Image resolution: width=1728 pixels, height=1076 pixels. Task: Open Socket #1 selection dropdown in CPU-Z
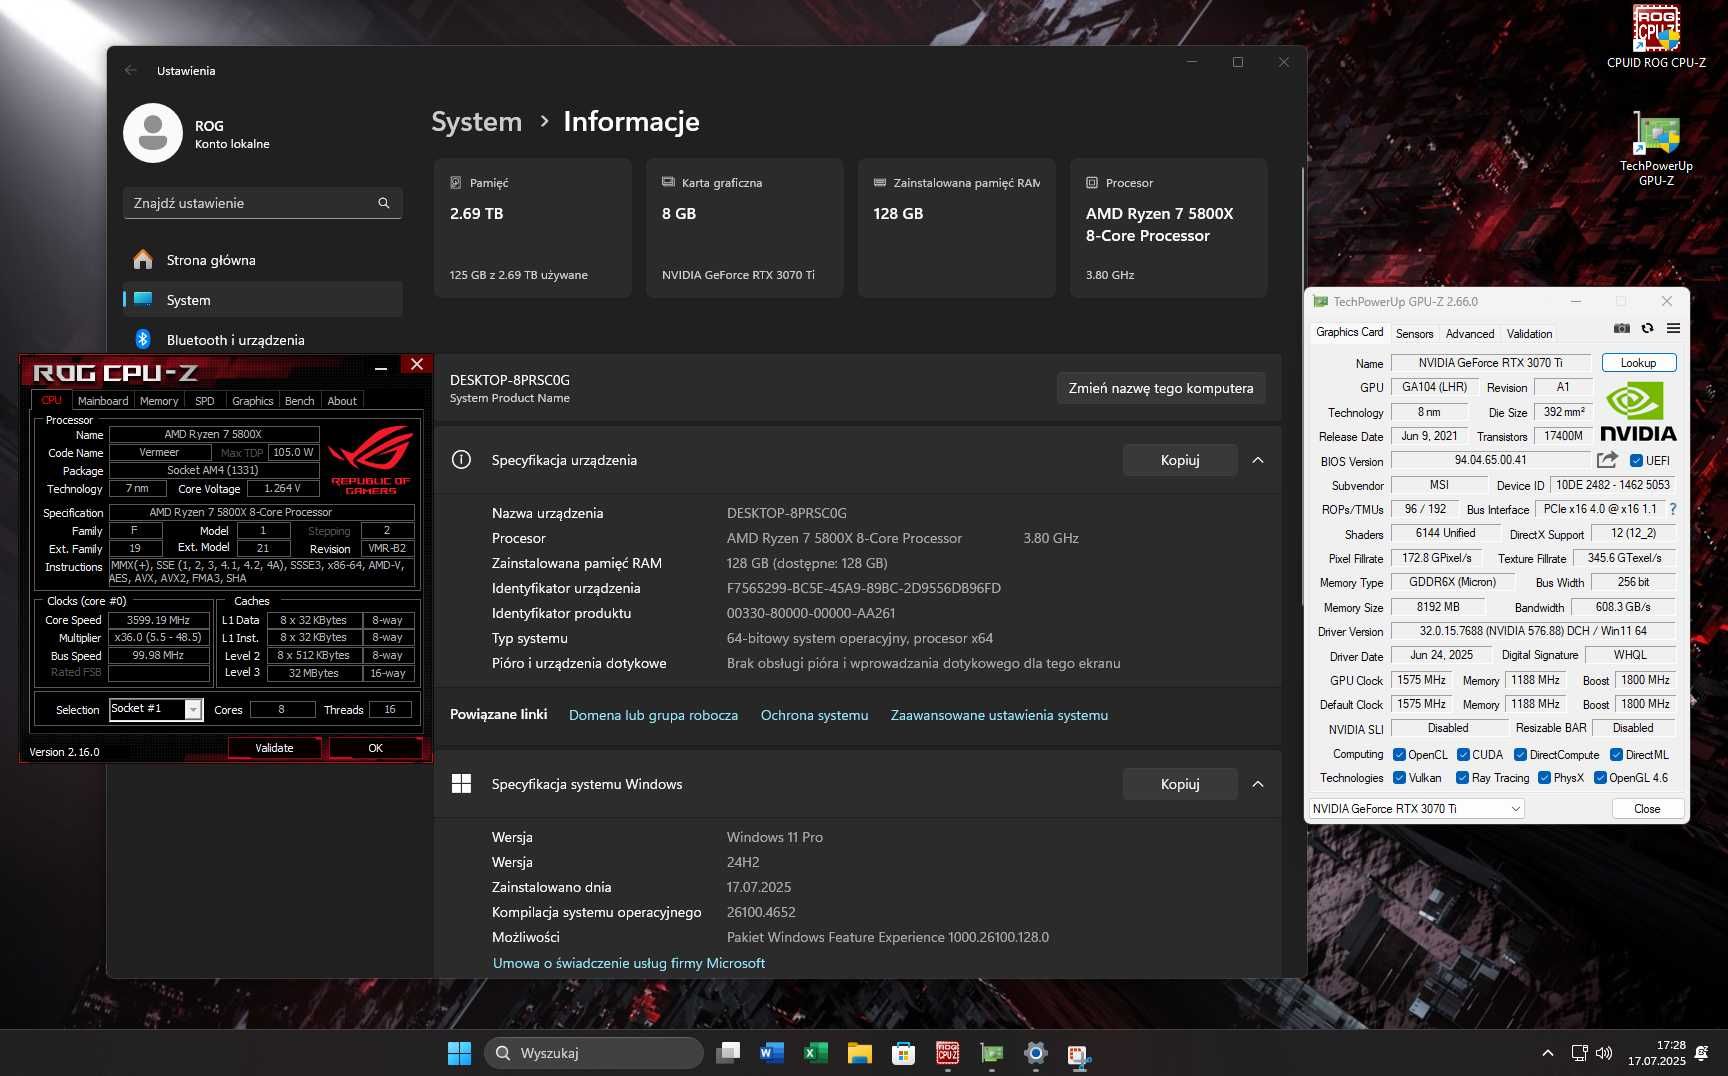coord(156,709)
